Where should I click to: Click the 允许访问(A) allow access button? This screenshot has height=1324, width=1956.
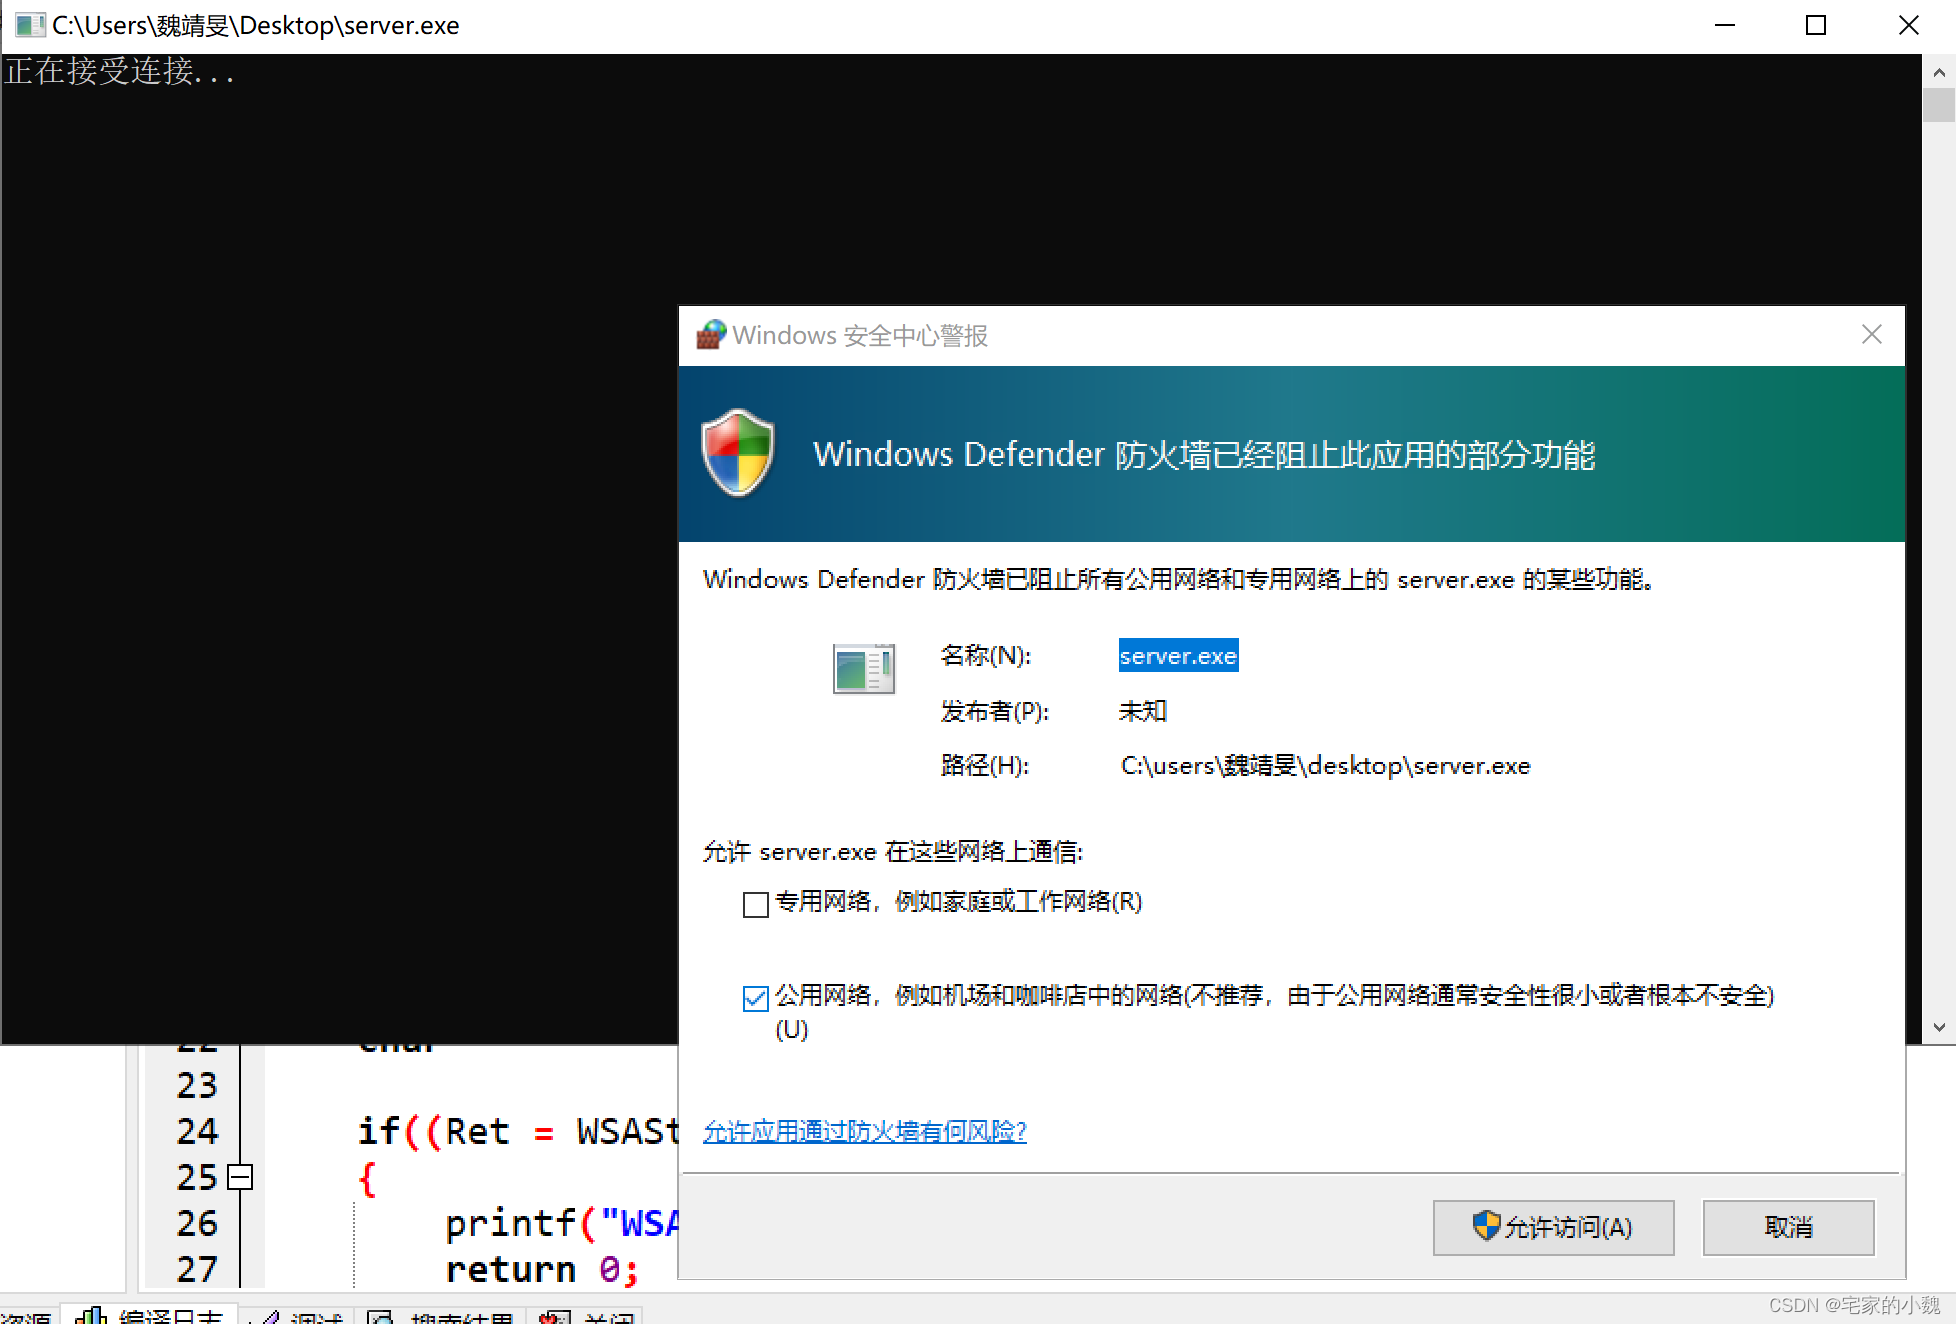(1553, 1227)
